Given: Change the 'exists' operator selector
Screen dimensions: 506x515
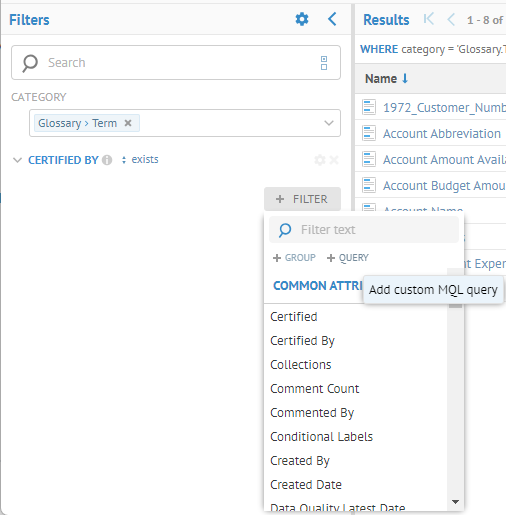Looking at the screenshot, I should [x=140, y=160].
